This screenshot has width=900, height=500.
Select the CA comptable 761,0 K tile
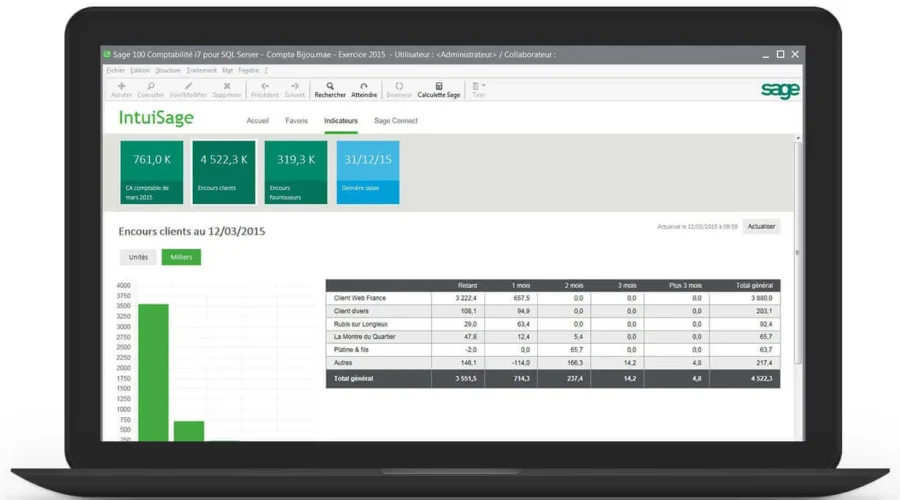(152, 172)
